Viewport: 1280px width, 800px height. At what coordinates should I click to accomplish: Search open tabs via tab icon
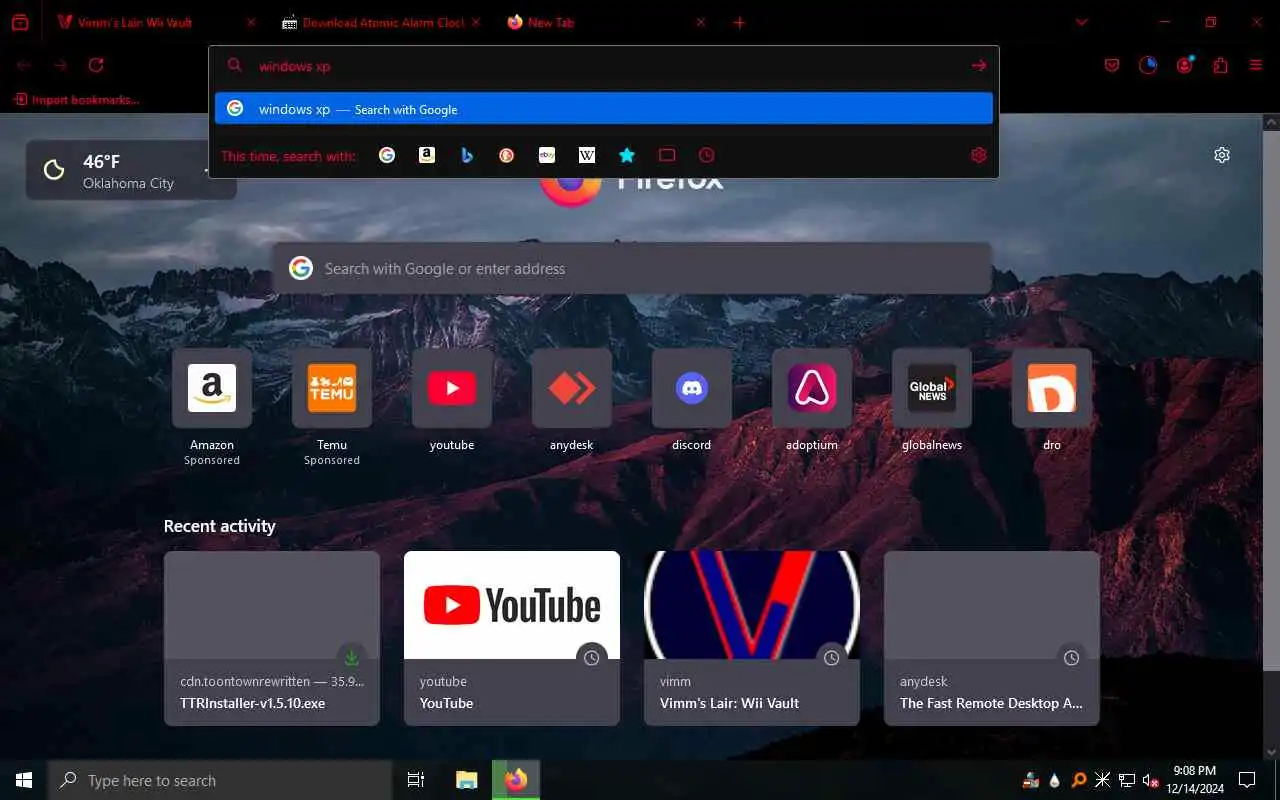point(667,155)
